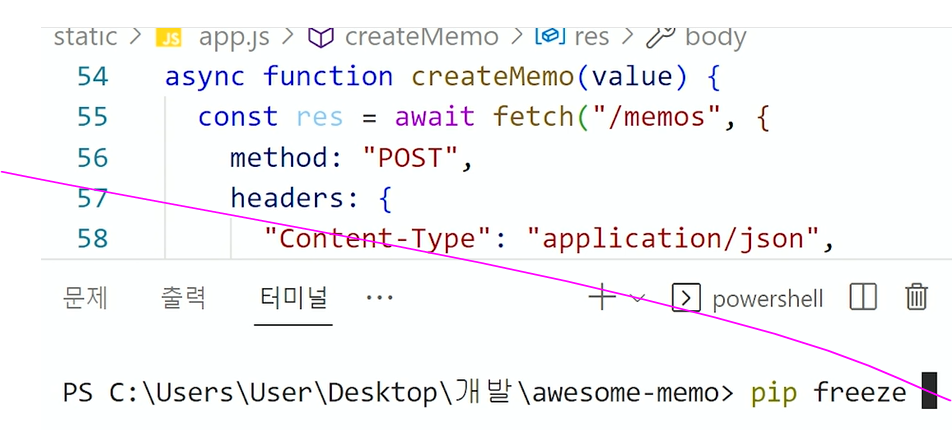Viewport: 952px width, 430px height.
Task: Select createMemo in the breadcrumb
Action: point(421,37)
